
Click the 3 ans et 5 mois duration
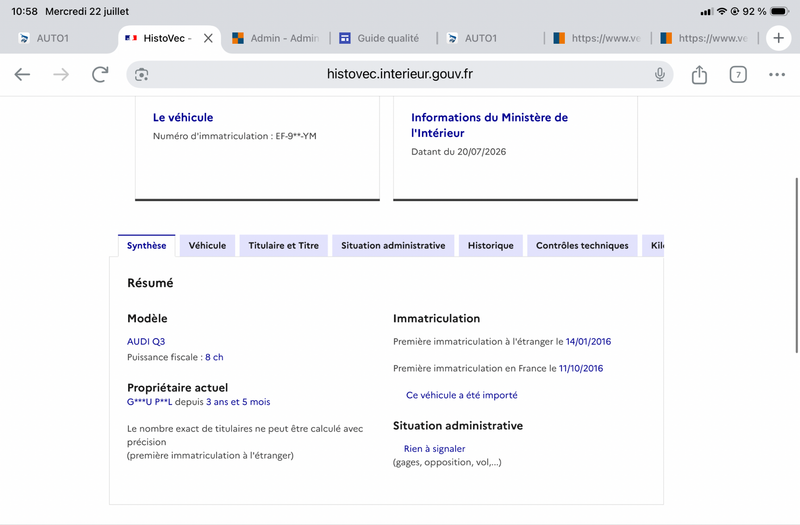click(x=238, y=402)
